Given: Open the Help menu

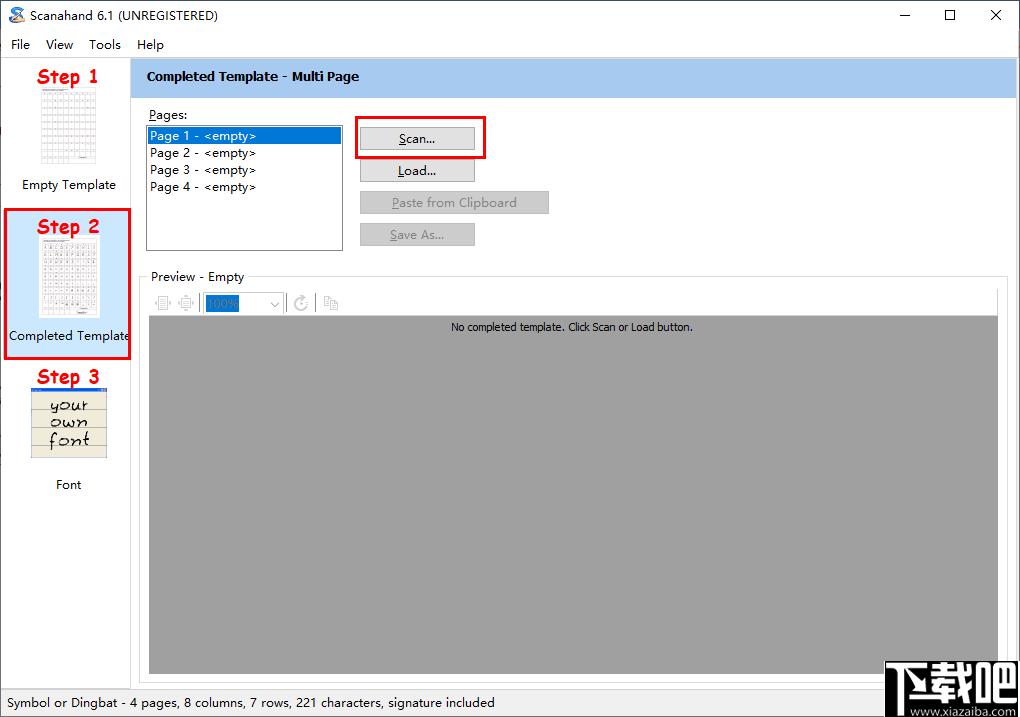Looking at the screenshot, I should click(x=150, y=44).
